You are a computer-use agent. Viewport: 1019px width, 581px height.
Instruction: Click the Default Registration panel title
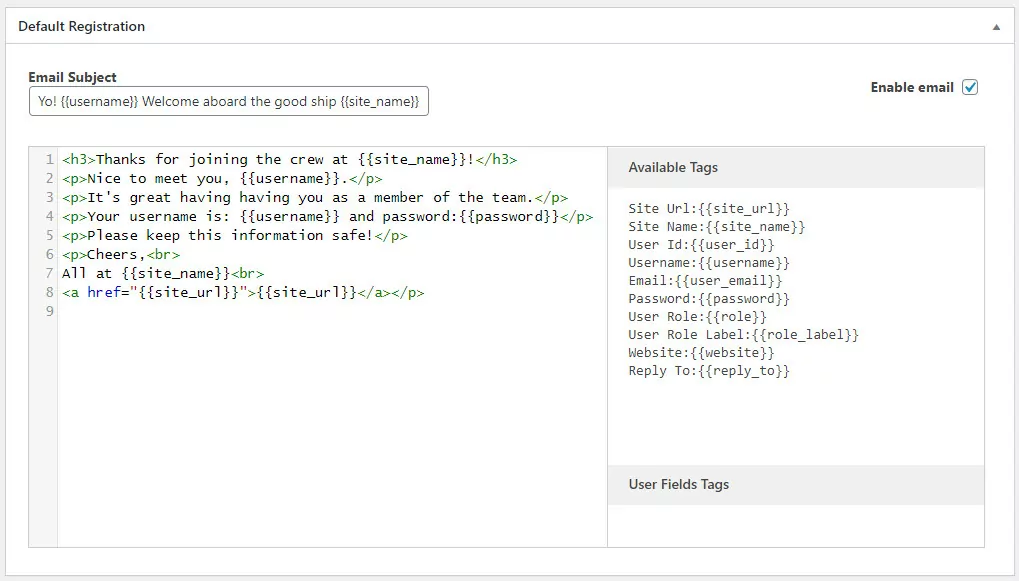click(x=81, y=27)
